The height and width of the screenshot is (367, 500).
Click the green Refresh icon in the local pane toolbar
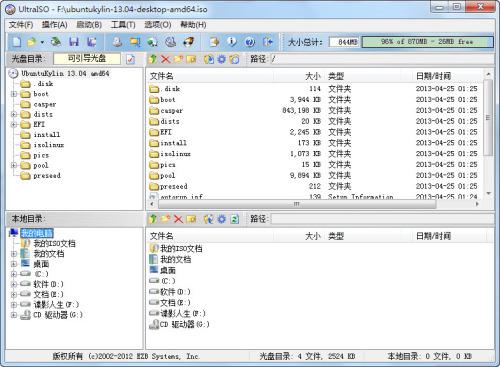click(x=234, y=219)
